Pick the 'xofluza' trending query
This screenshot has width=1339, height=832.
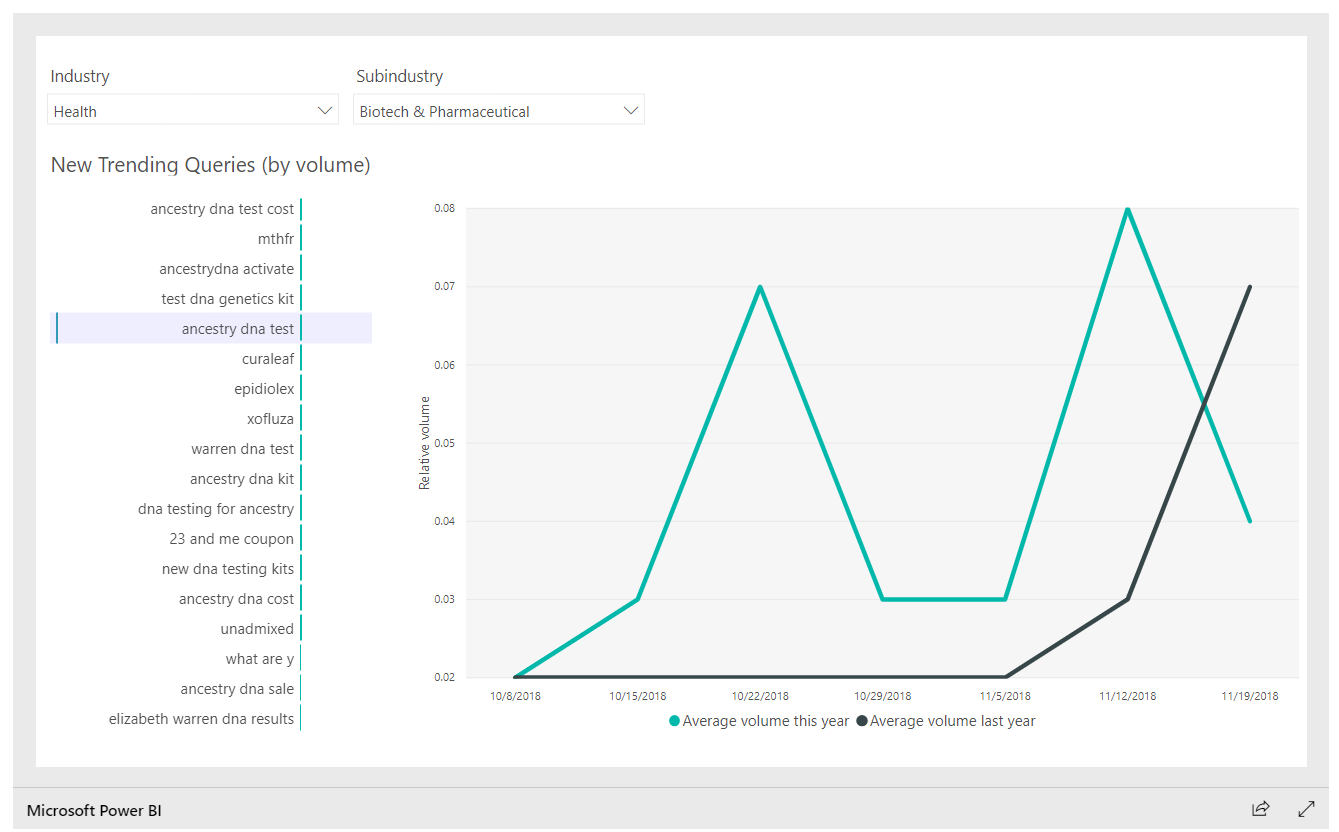click(x=270, y=419)
